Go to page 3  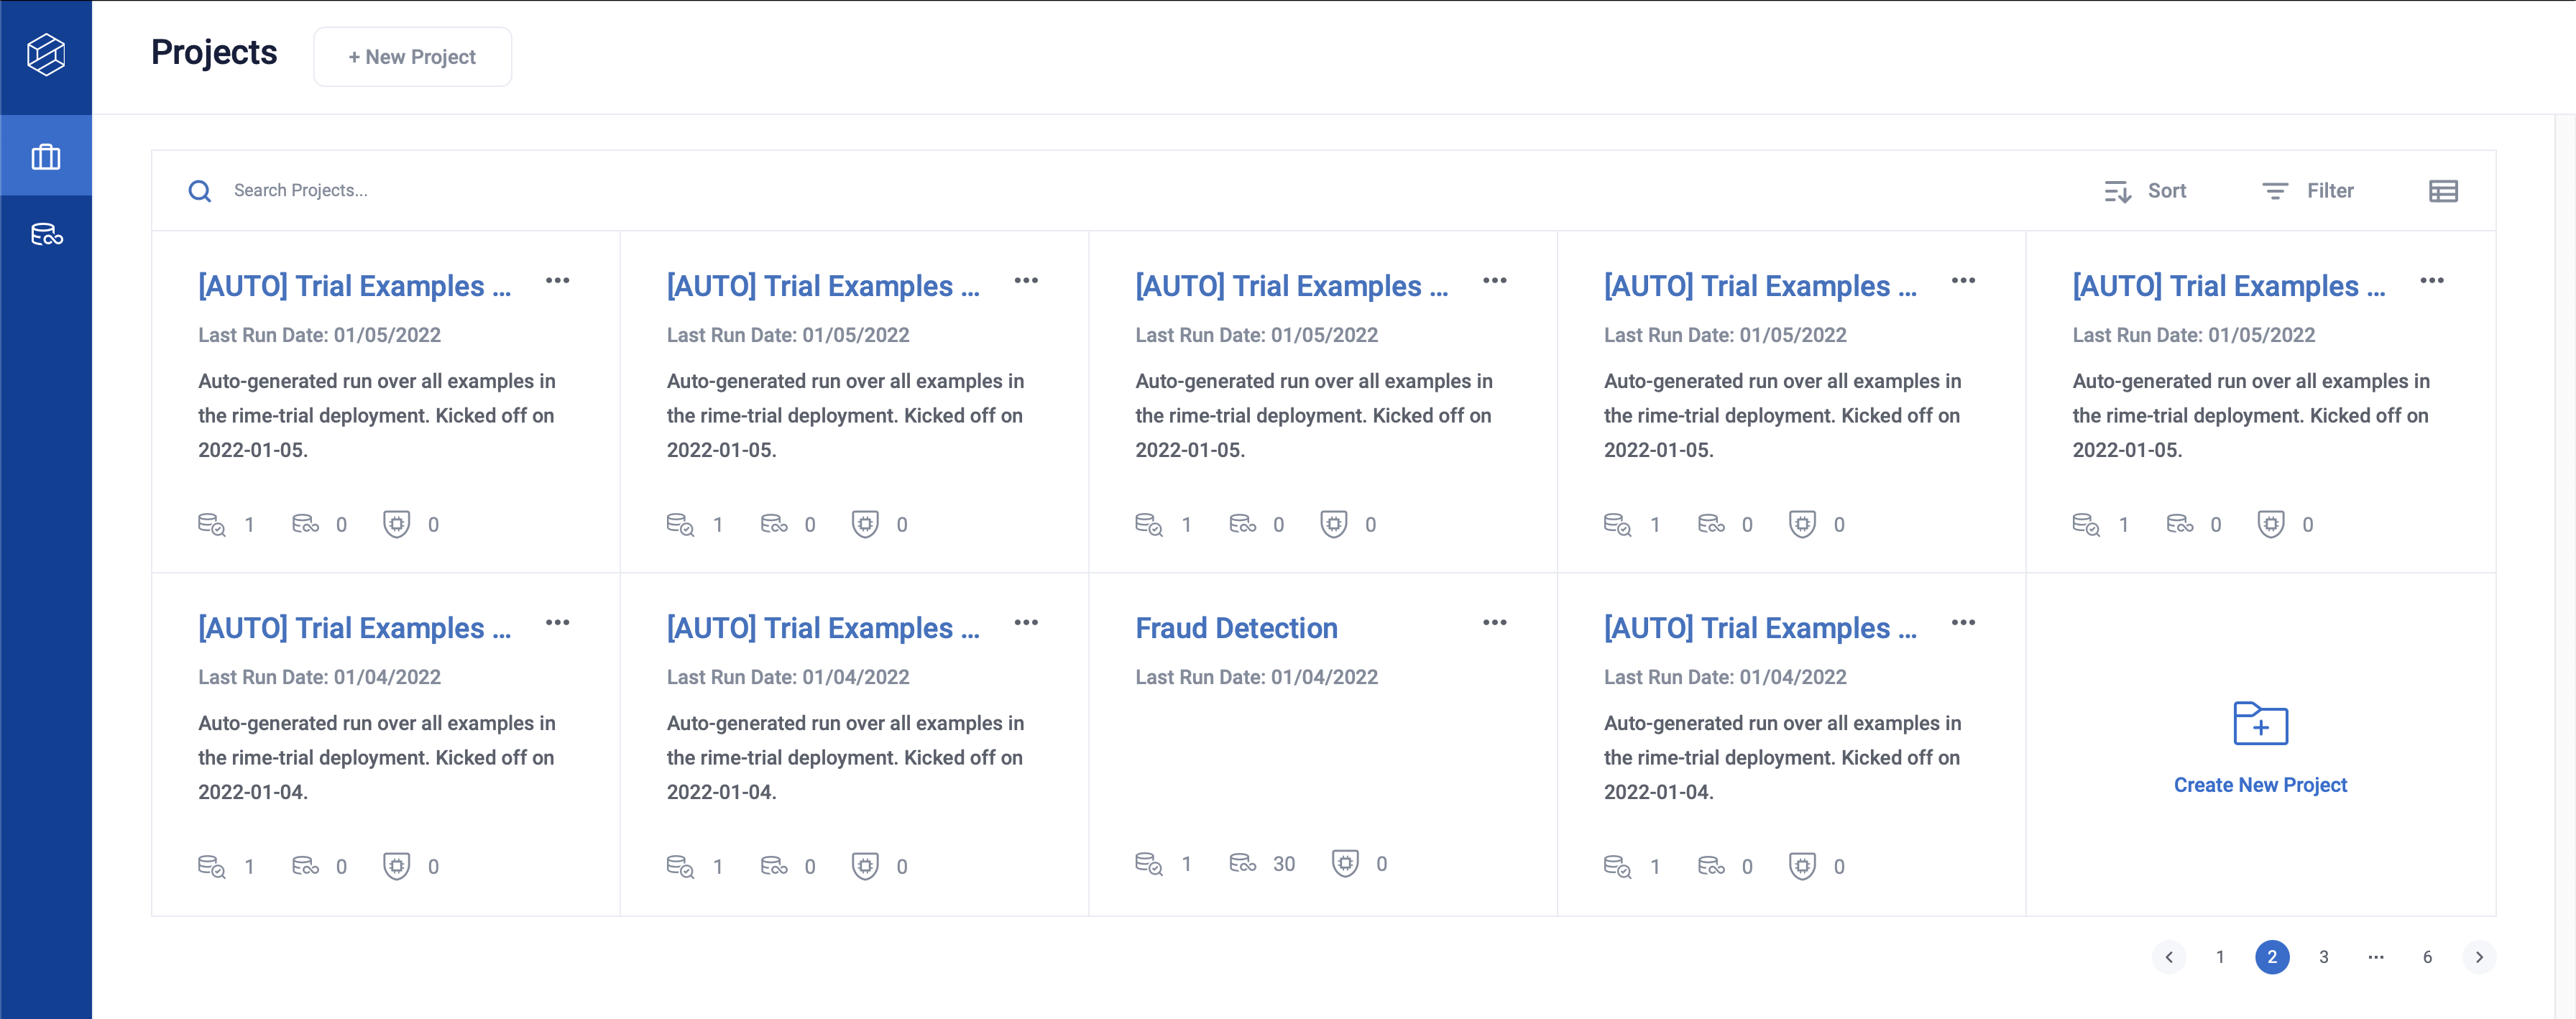(2323, 957)
